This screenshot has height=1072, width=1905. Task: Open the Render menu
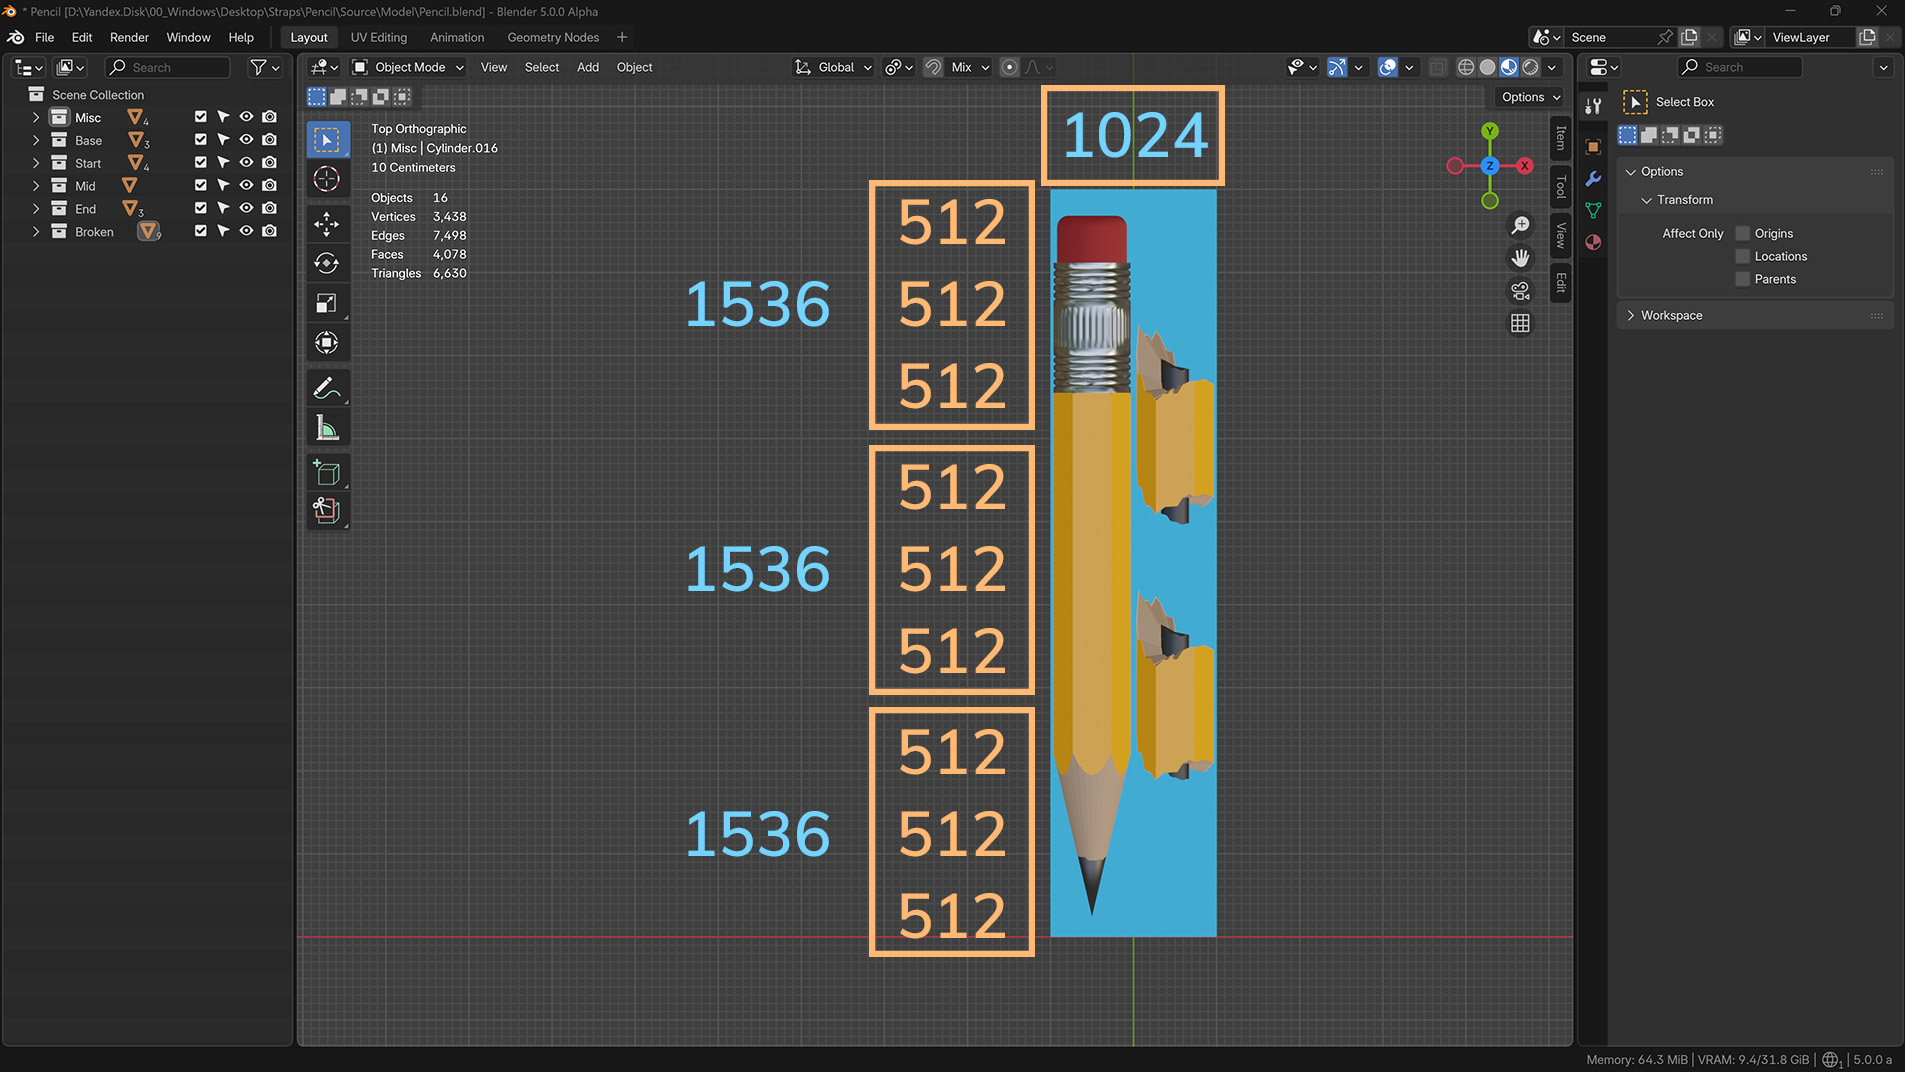[129, 37]
